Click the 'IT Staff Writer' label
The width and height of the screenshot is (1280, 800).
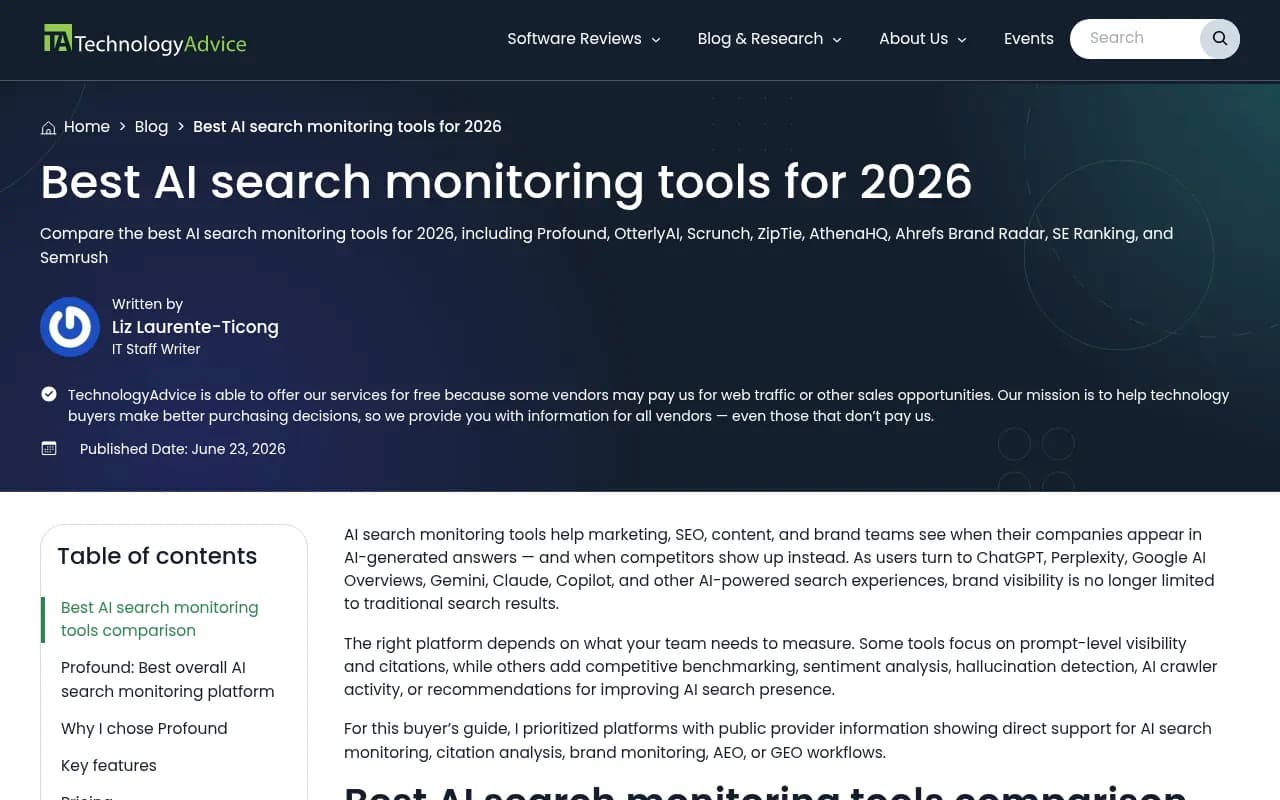tap(156, 349)
